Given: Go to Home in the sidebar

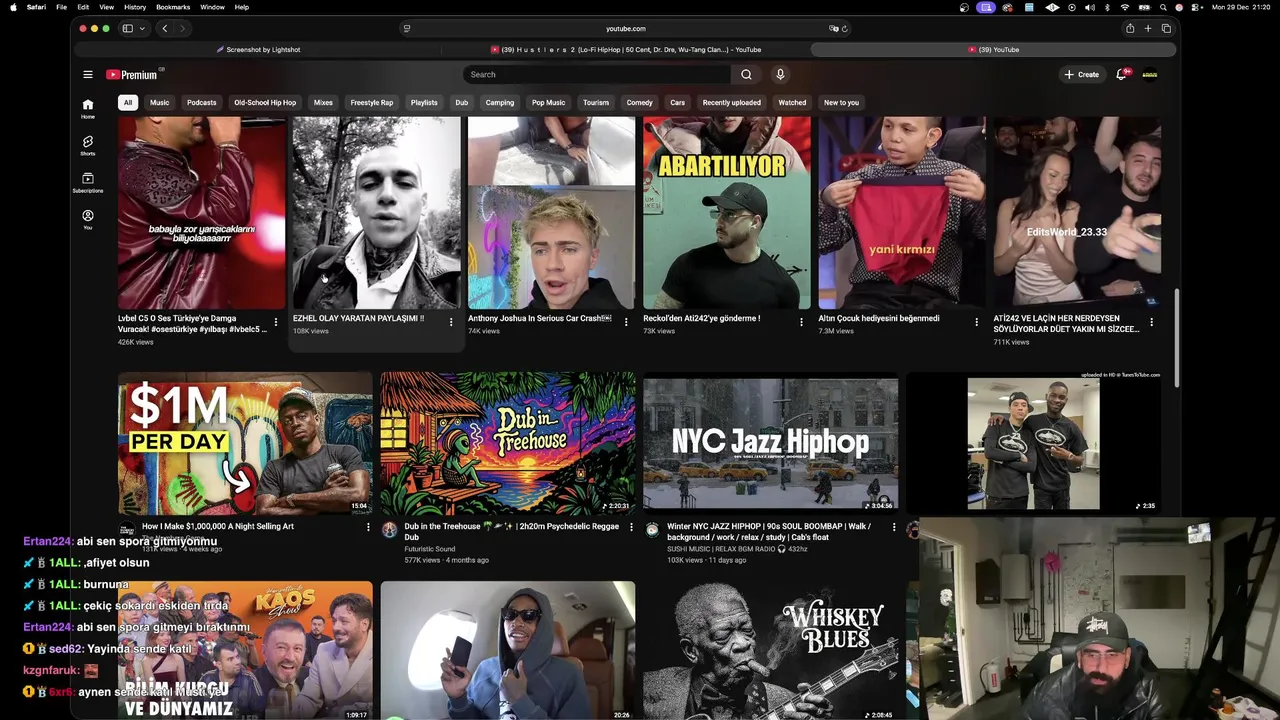Looking at the screenshot, I should pyautogui.click(x=88, y=108).
